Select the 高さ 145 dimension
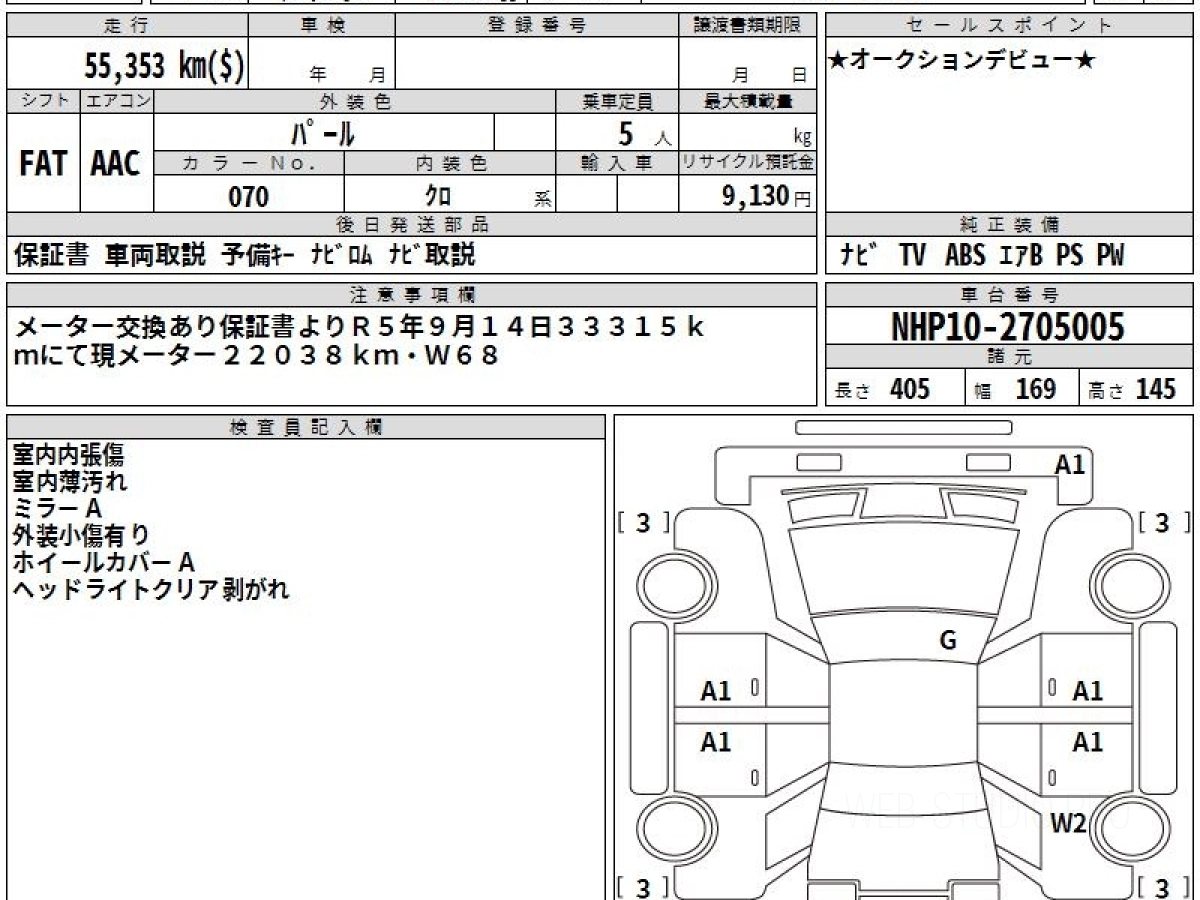 pyautogui.click(x=1133, y=389)
